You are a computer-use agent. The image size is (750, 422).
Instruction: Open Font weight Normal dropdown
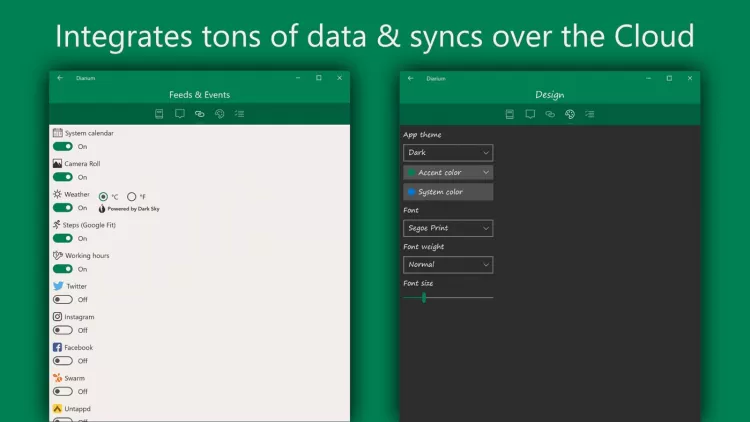[x=448, y=265]
